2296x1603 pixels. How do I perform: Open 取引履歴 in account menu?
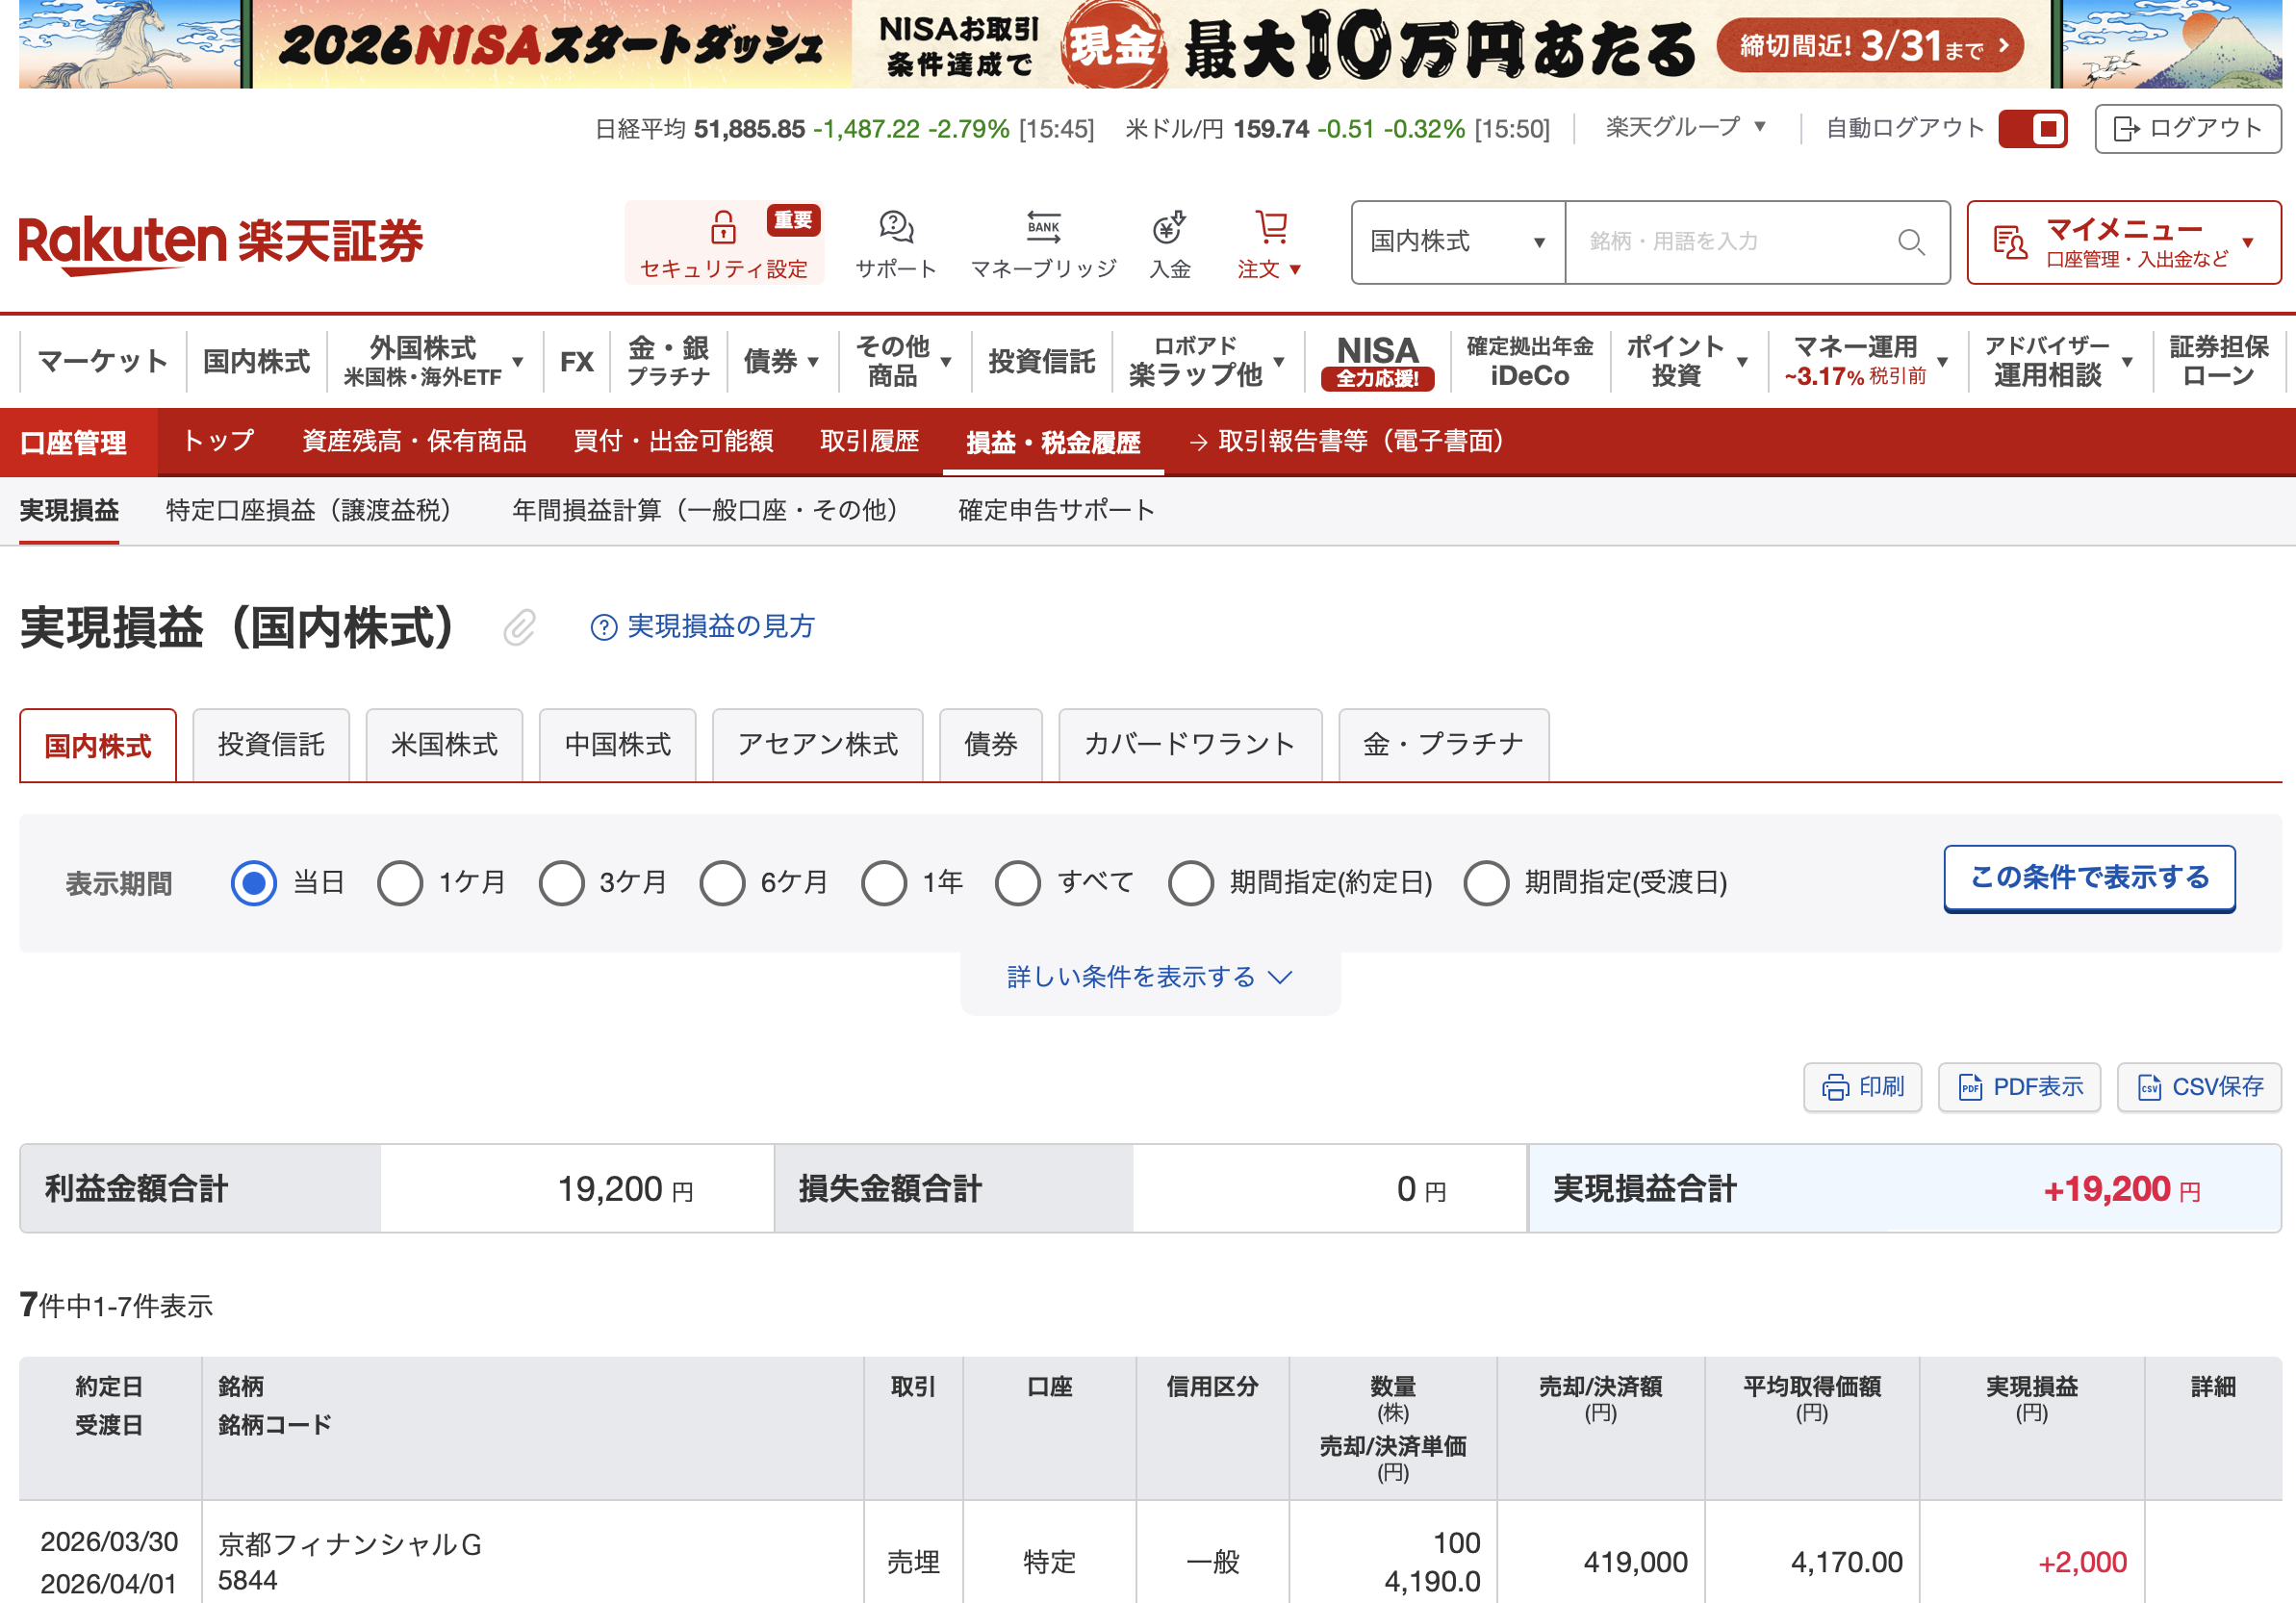pyautogui.click(x=869, y=441)
